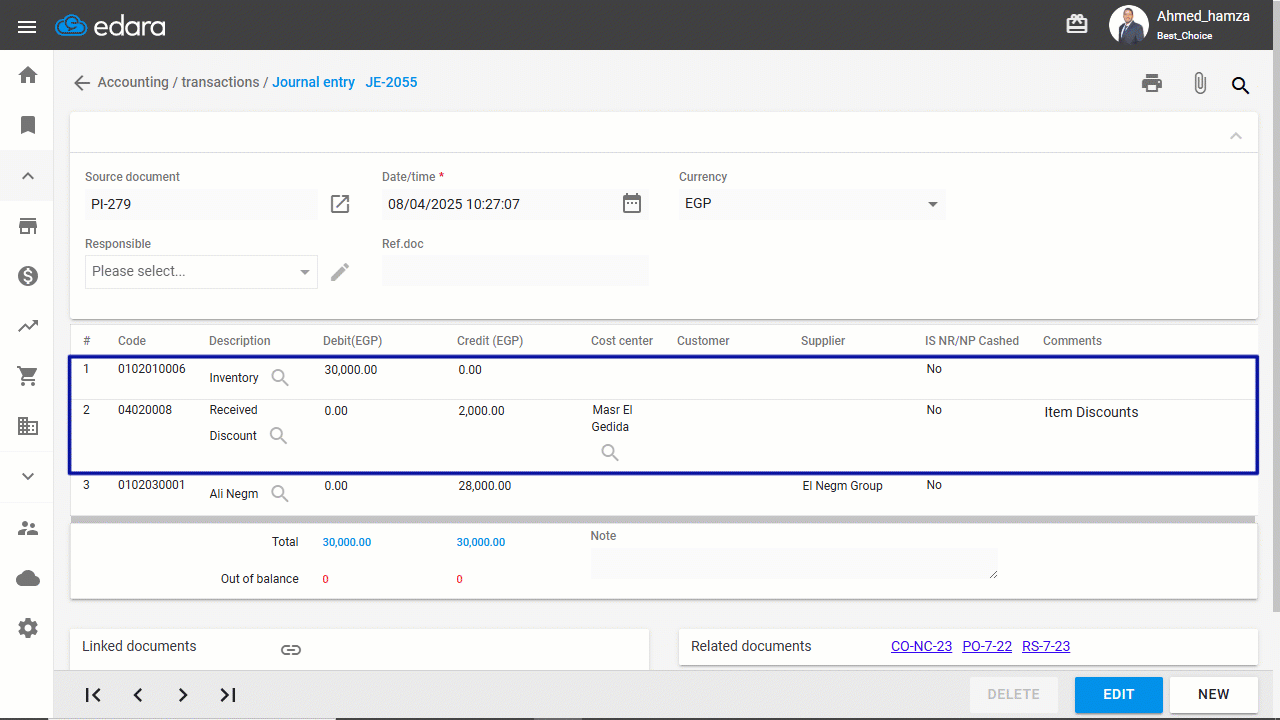This screenshot has height=720, width=1280.
Task: Edit the Responsible field with pencil icon
Action: tap(340, 272)
